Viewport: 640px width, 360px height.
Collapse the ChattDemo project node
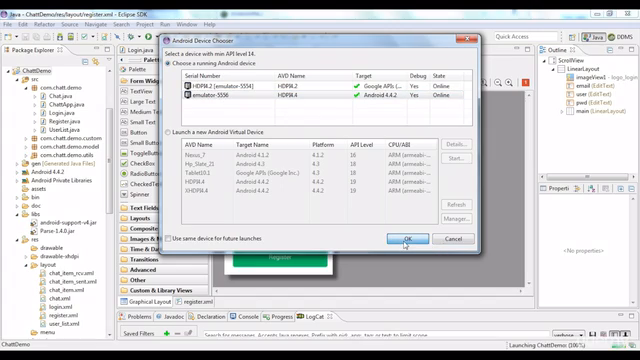click(x=8, y=71)
